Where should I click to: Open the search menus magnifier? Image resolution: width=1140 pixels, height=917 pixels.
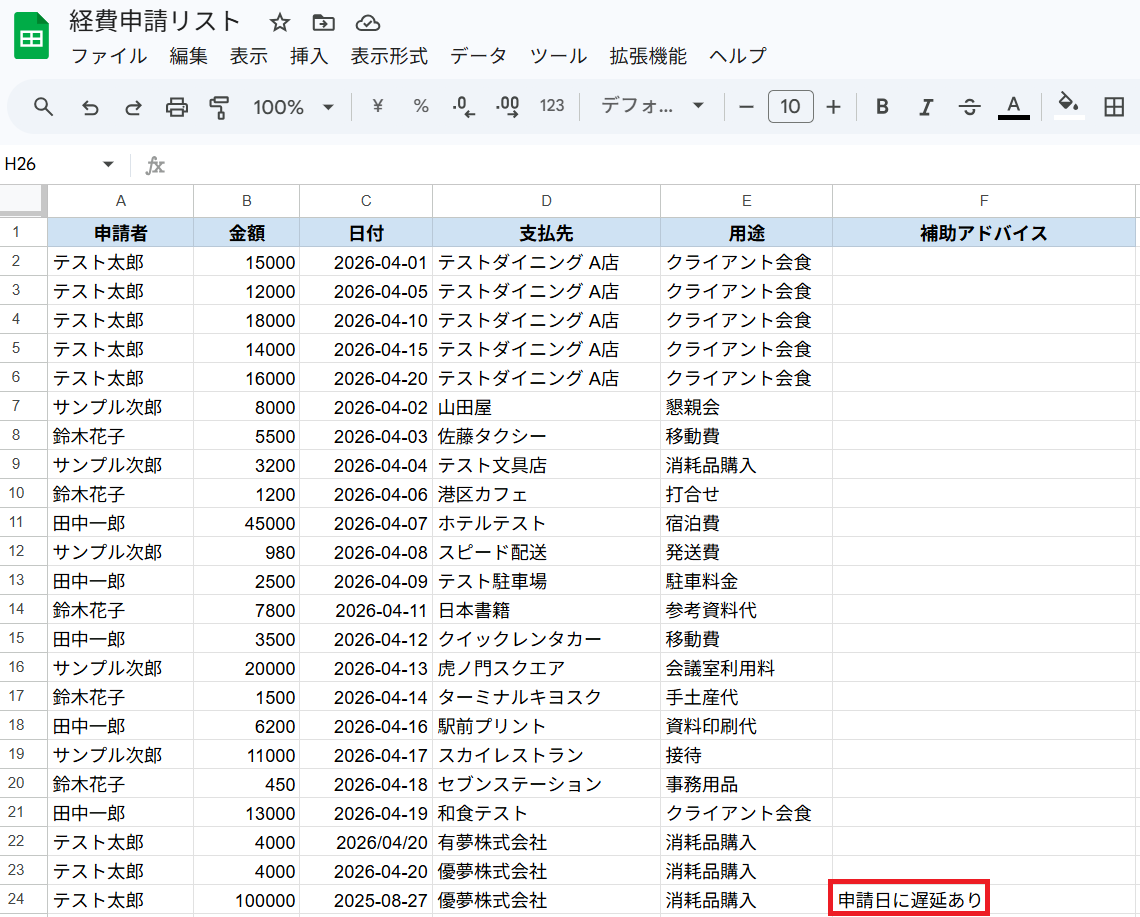pyautogui.click(x=44, y=107)
